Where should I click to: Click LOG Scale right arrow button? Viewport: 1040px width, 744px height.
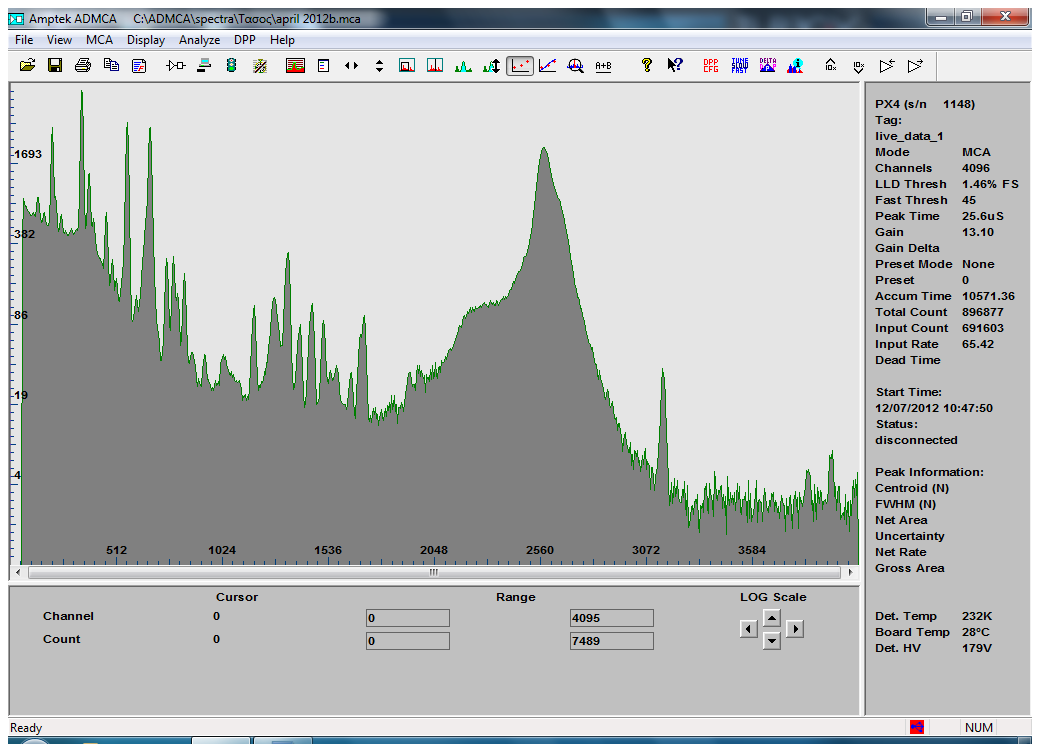795,629
